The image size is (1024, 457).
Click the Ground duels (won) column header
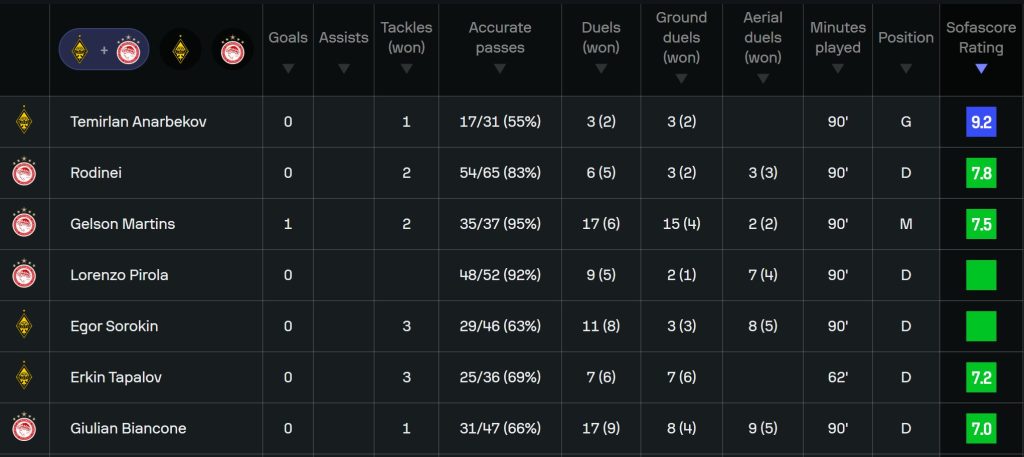pyautogui.click(x=681, y=38)
